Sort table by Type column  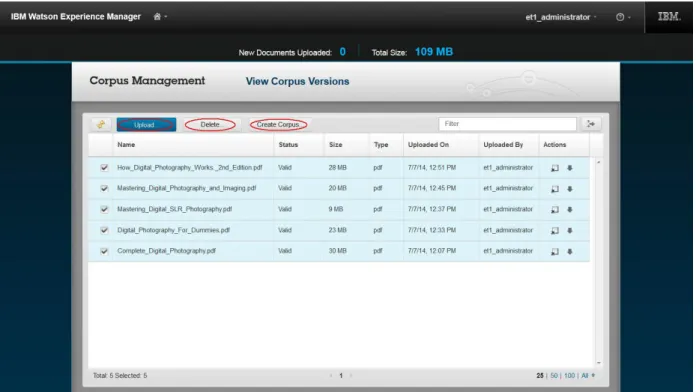(x=381, y=145)
